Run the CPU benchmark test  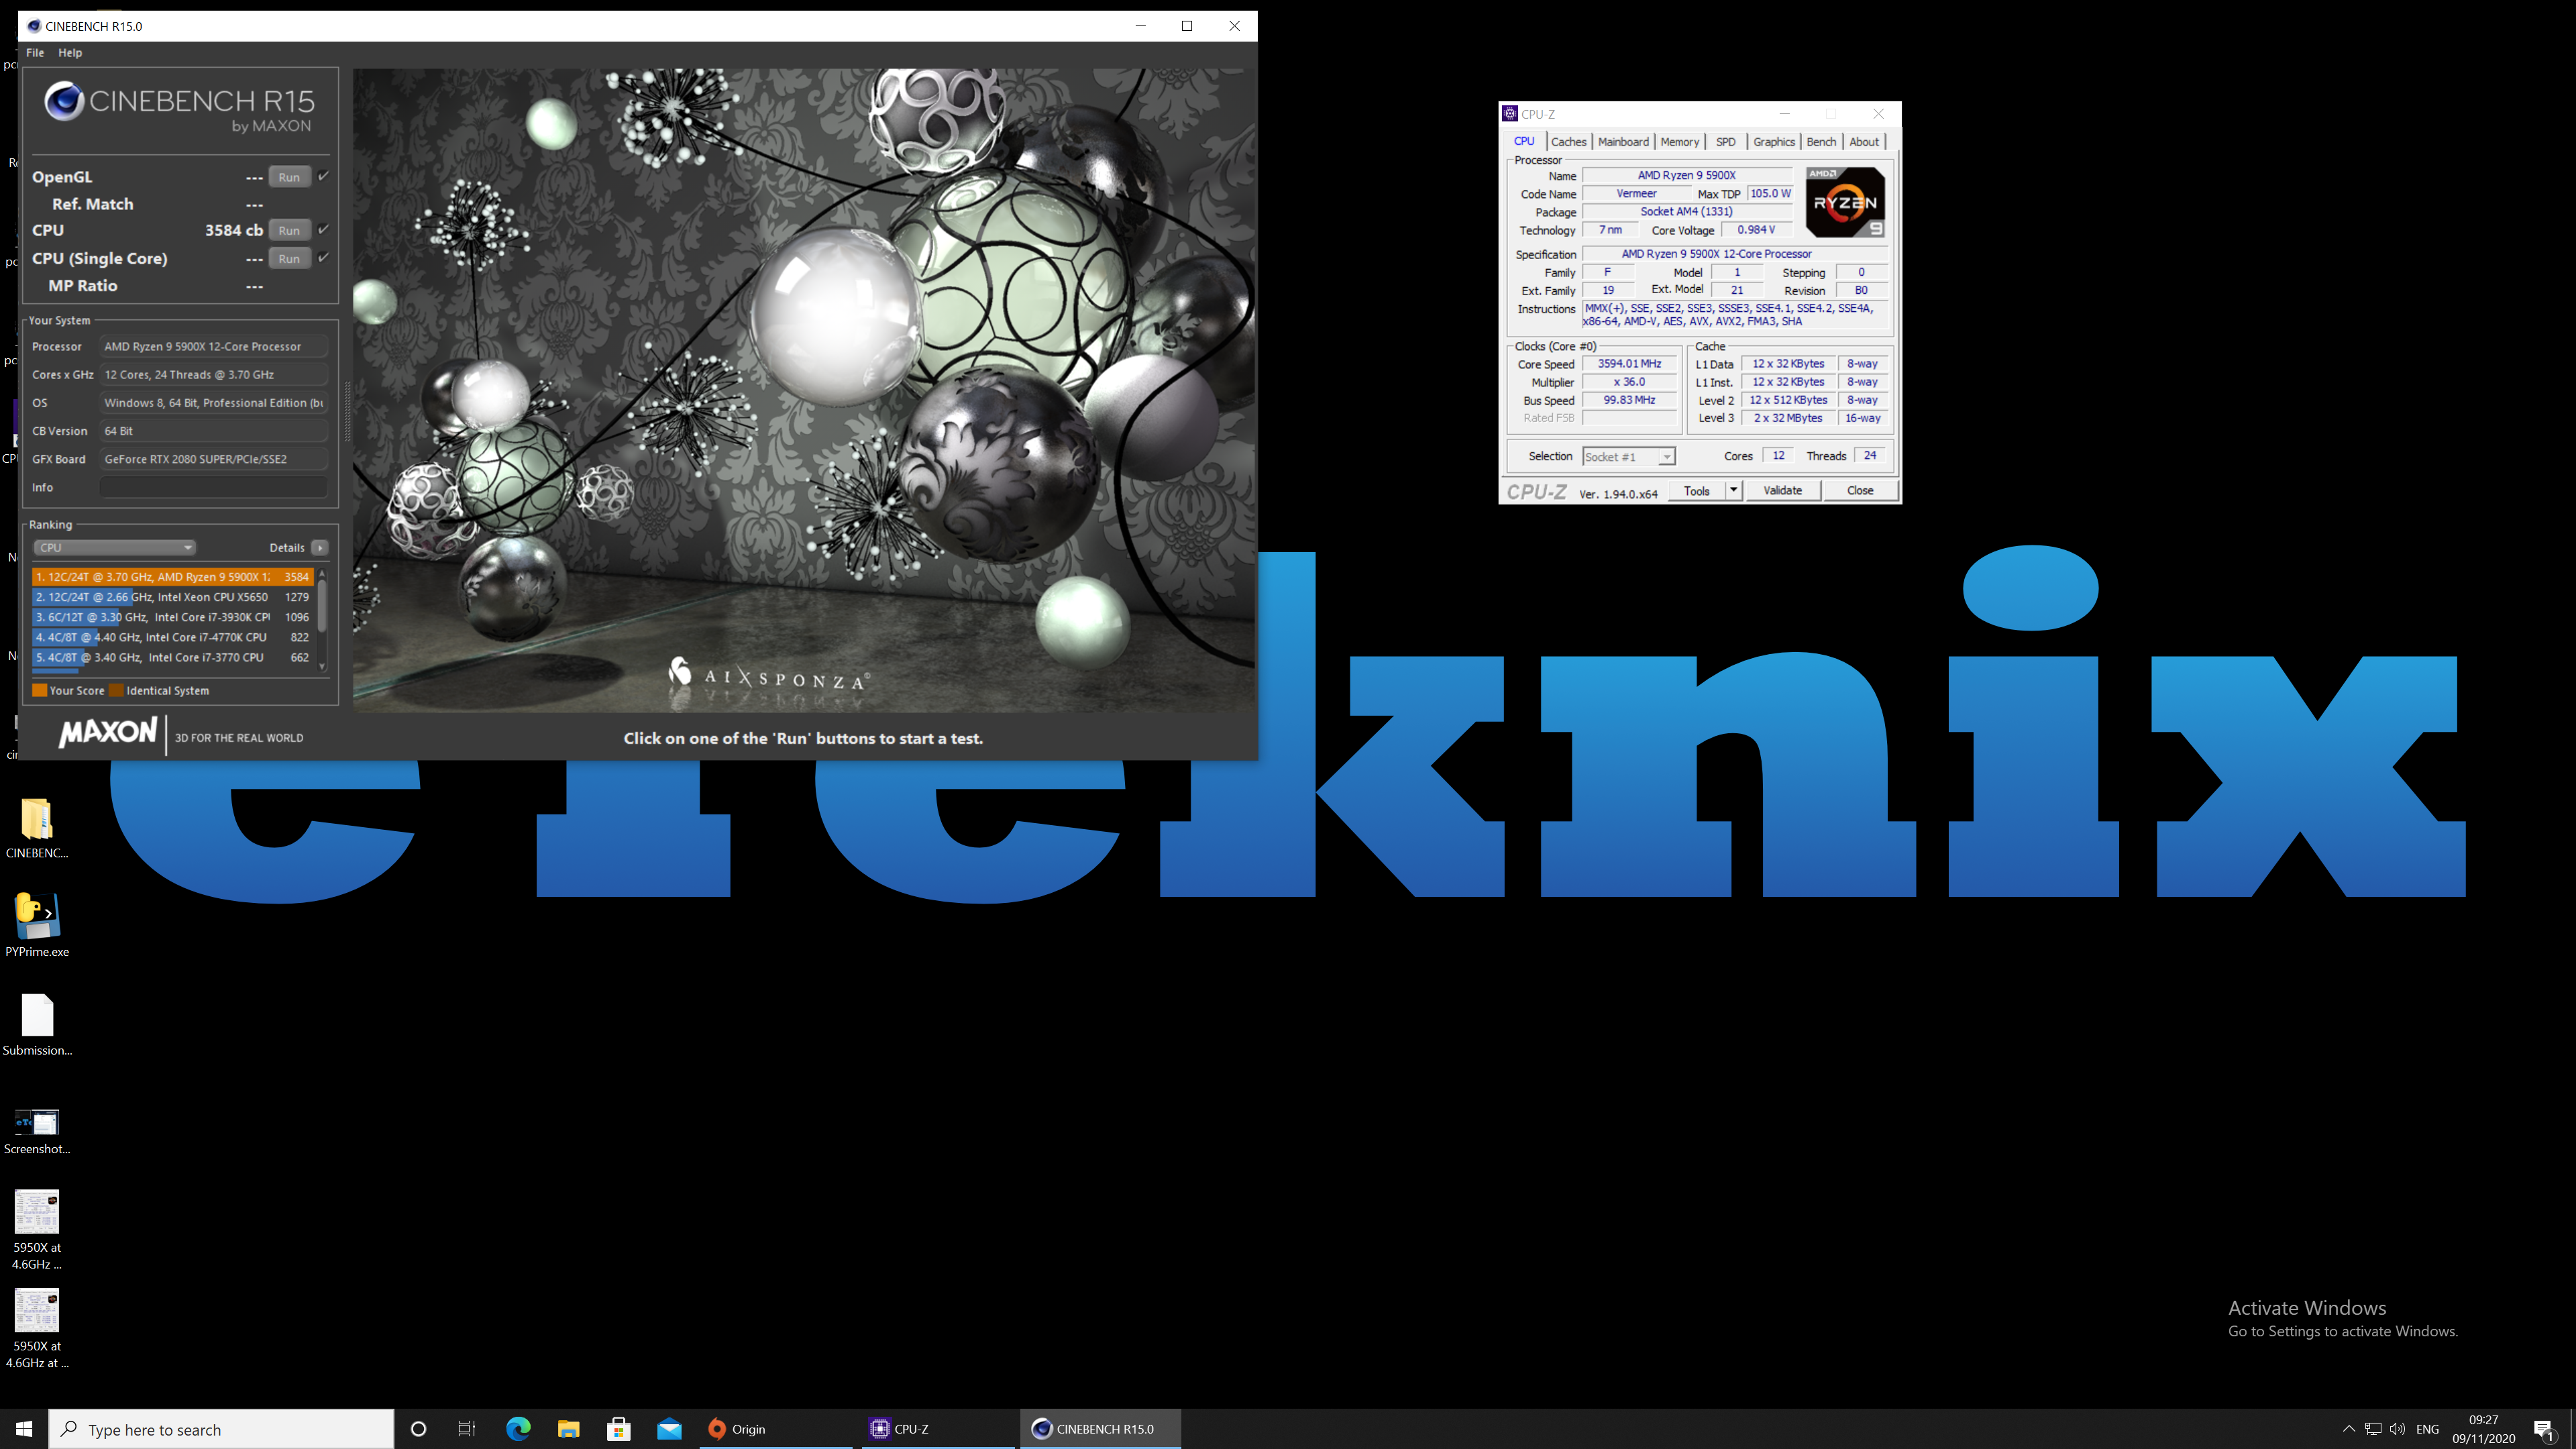[289, 230]
